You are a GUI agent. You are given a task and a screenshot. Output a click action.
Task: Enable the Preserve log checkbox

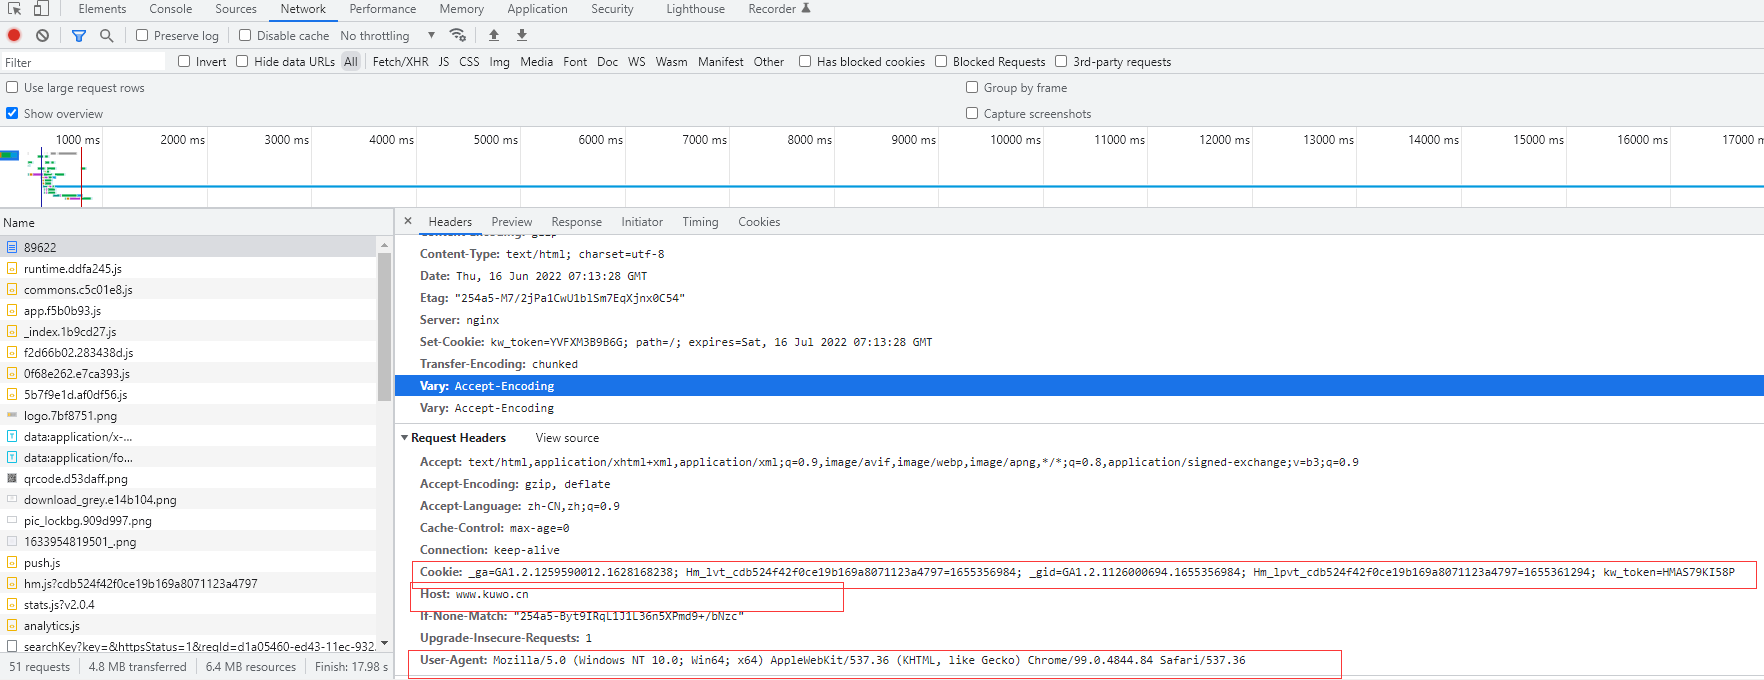click(x=142, y=35)
